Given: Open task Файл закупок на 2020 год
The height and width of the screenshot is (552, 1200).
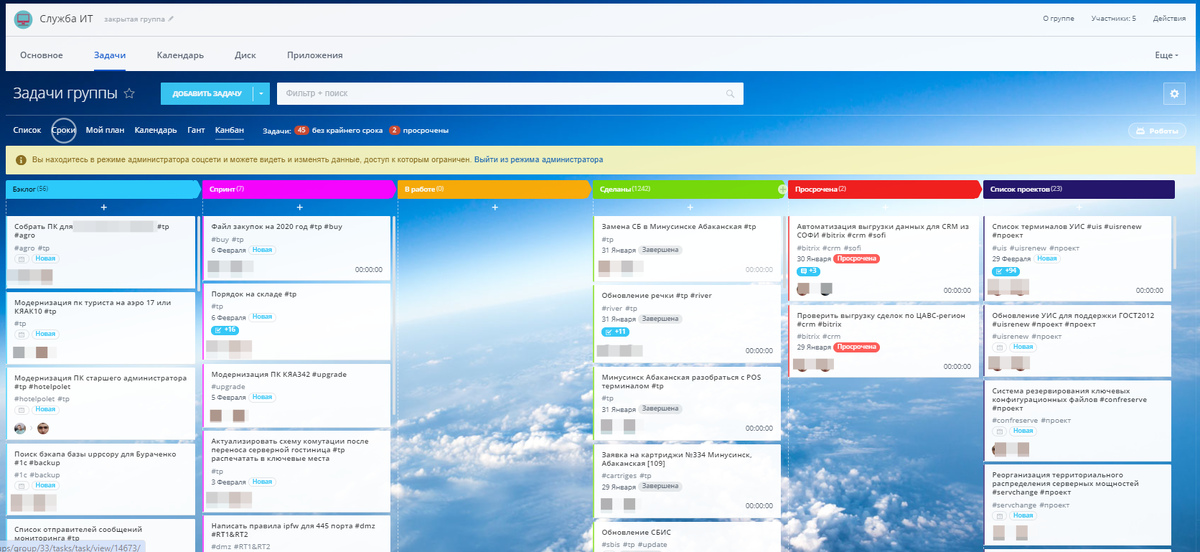Looking at the screenshot, I should (276, 227).
